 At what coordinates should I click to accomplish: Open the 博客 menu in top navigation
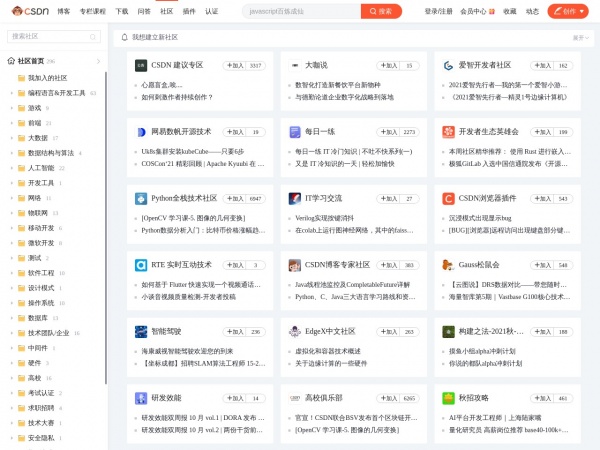(64, 11)
